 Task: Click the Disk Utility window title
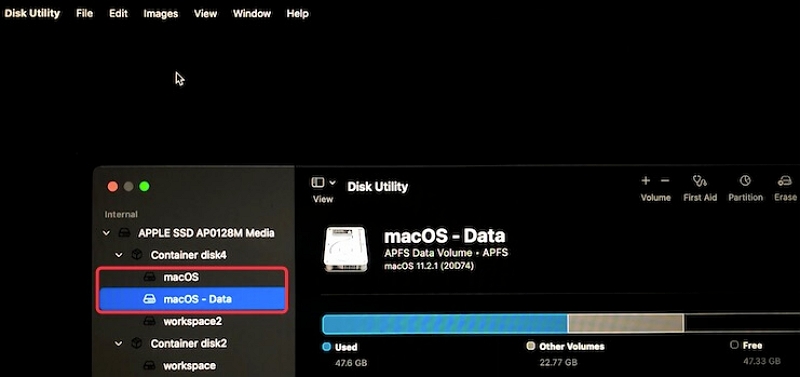[378, 187]
